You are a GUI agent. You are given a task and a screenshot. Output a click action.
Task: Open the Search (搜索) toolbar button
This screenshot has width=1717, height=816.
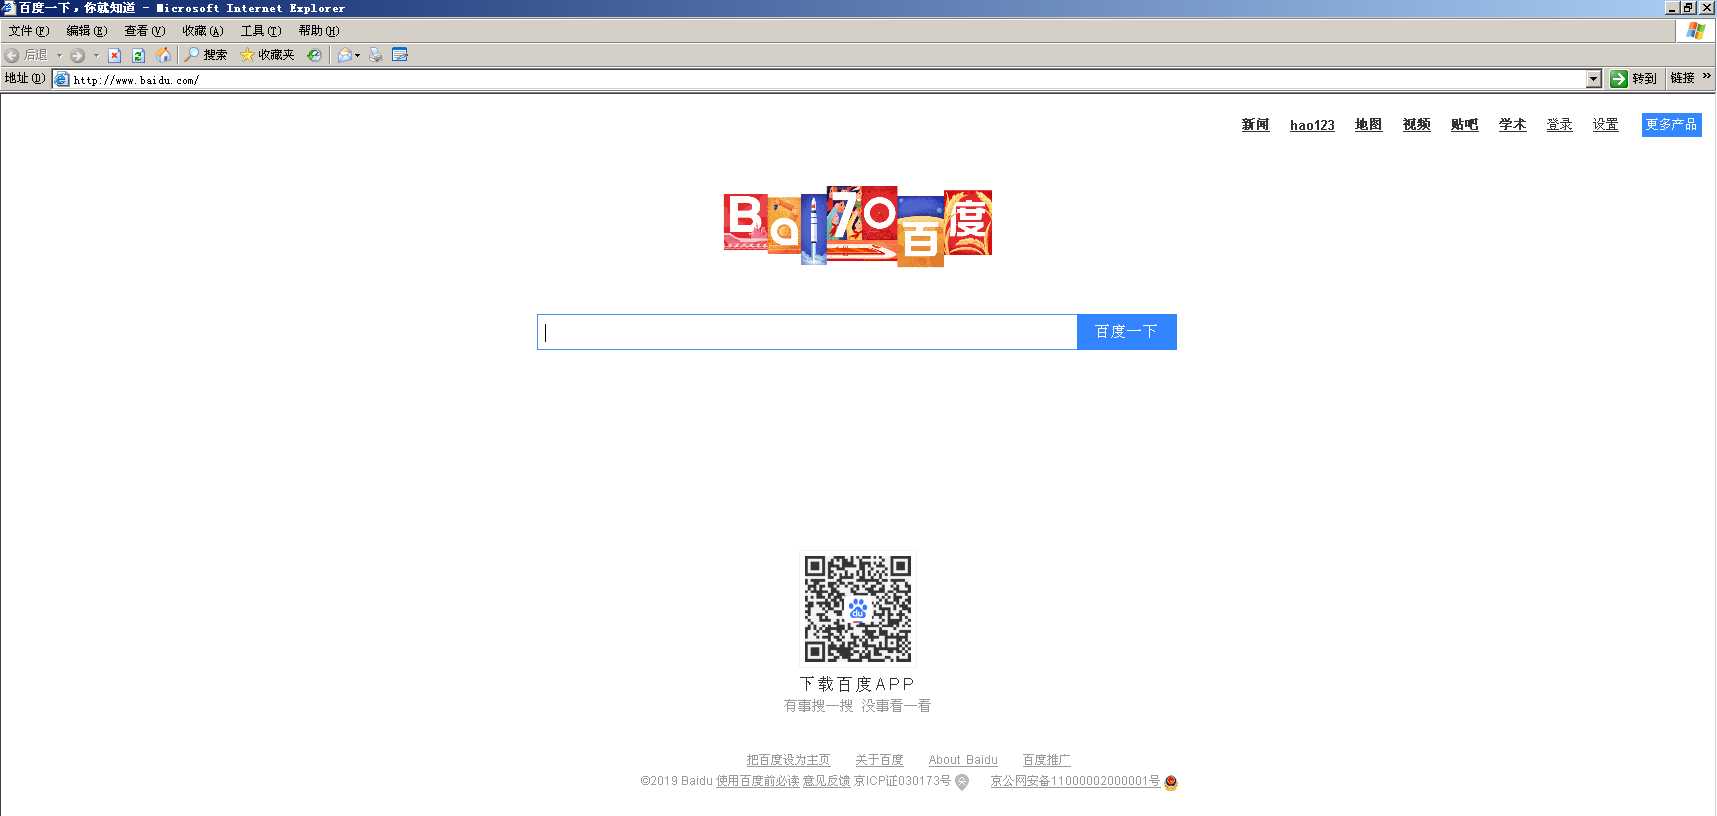coord(205,55)
